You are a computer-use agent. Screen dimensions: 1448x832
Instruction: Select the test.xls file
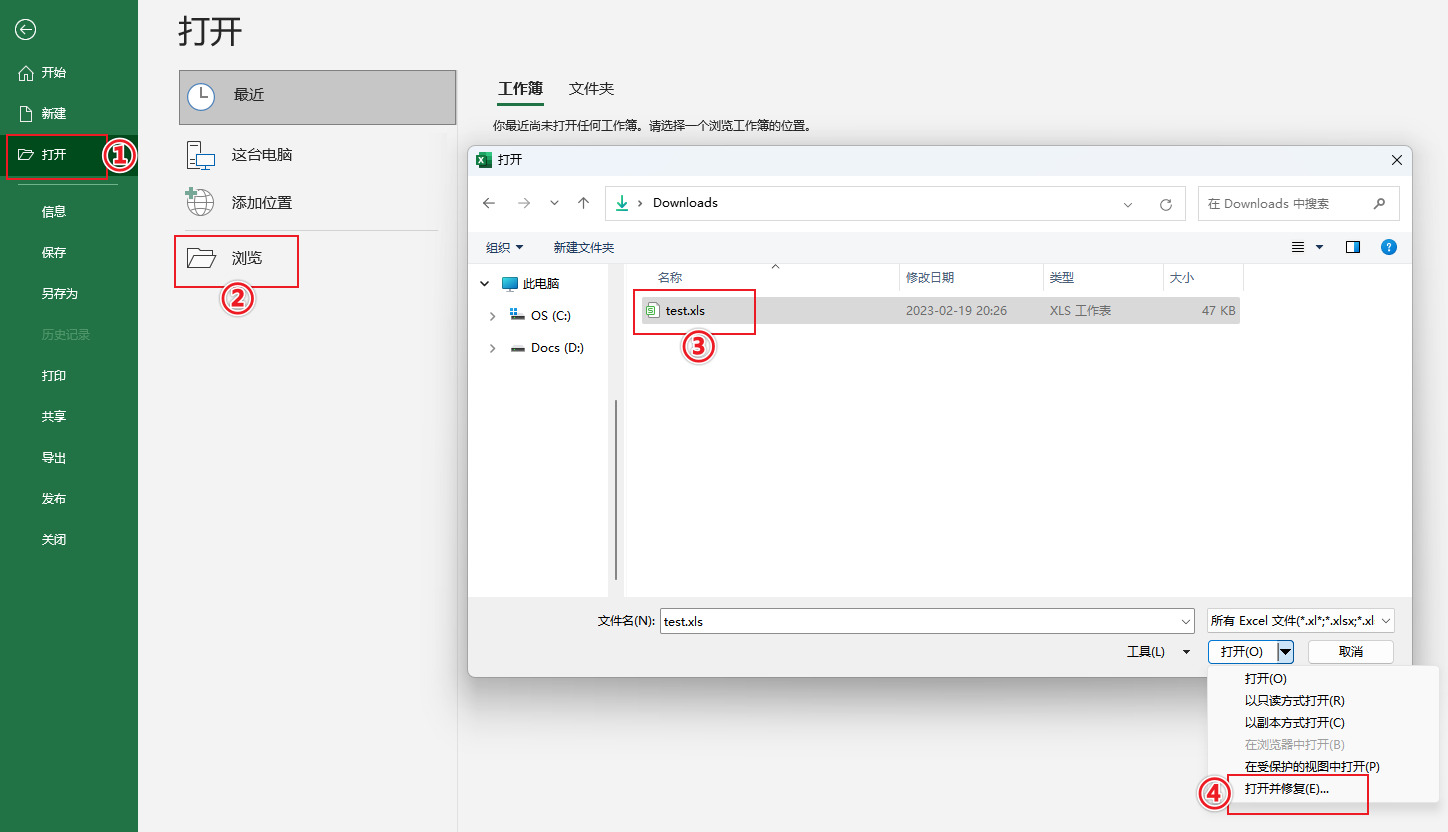[685, 311]
